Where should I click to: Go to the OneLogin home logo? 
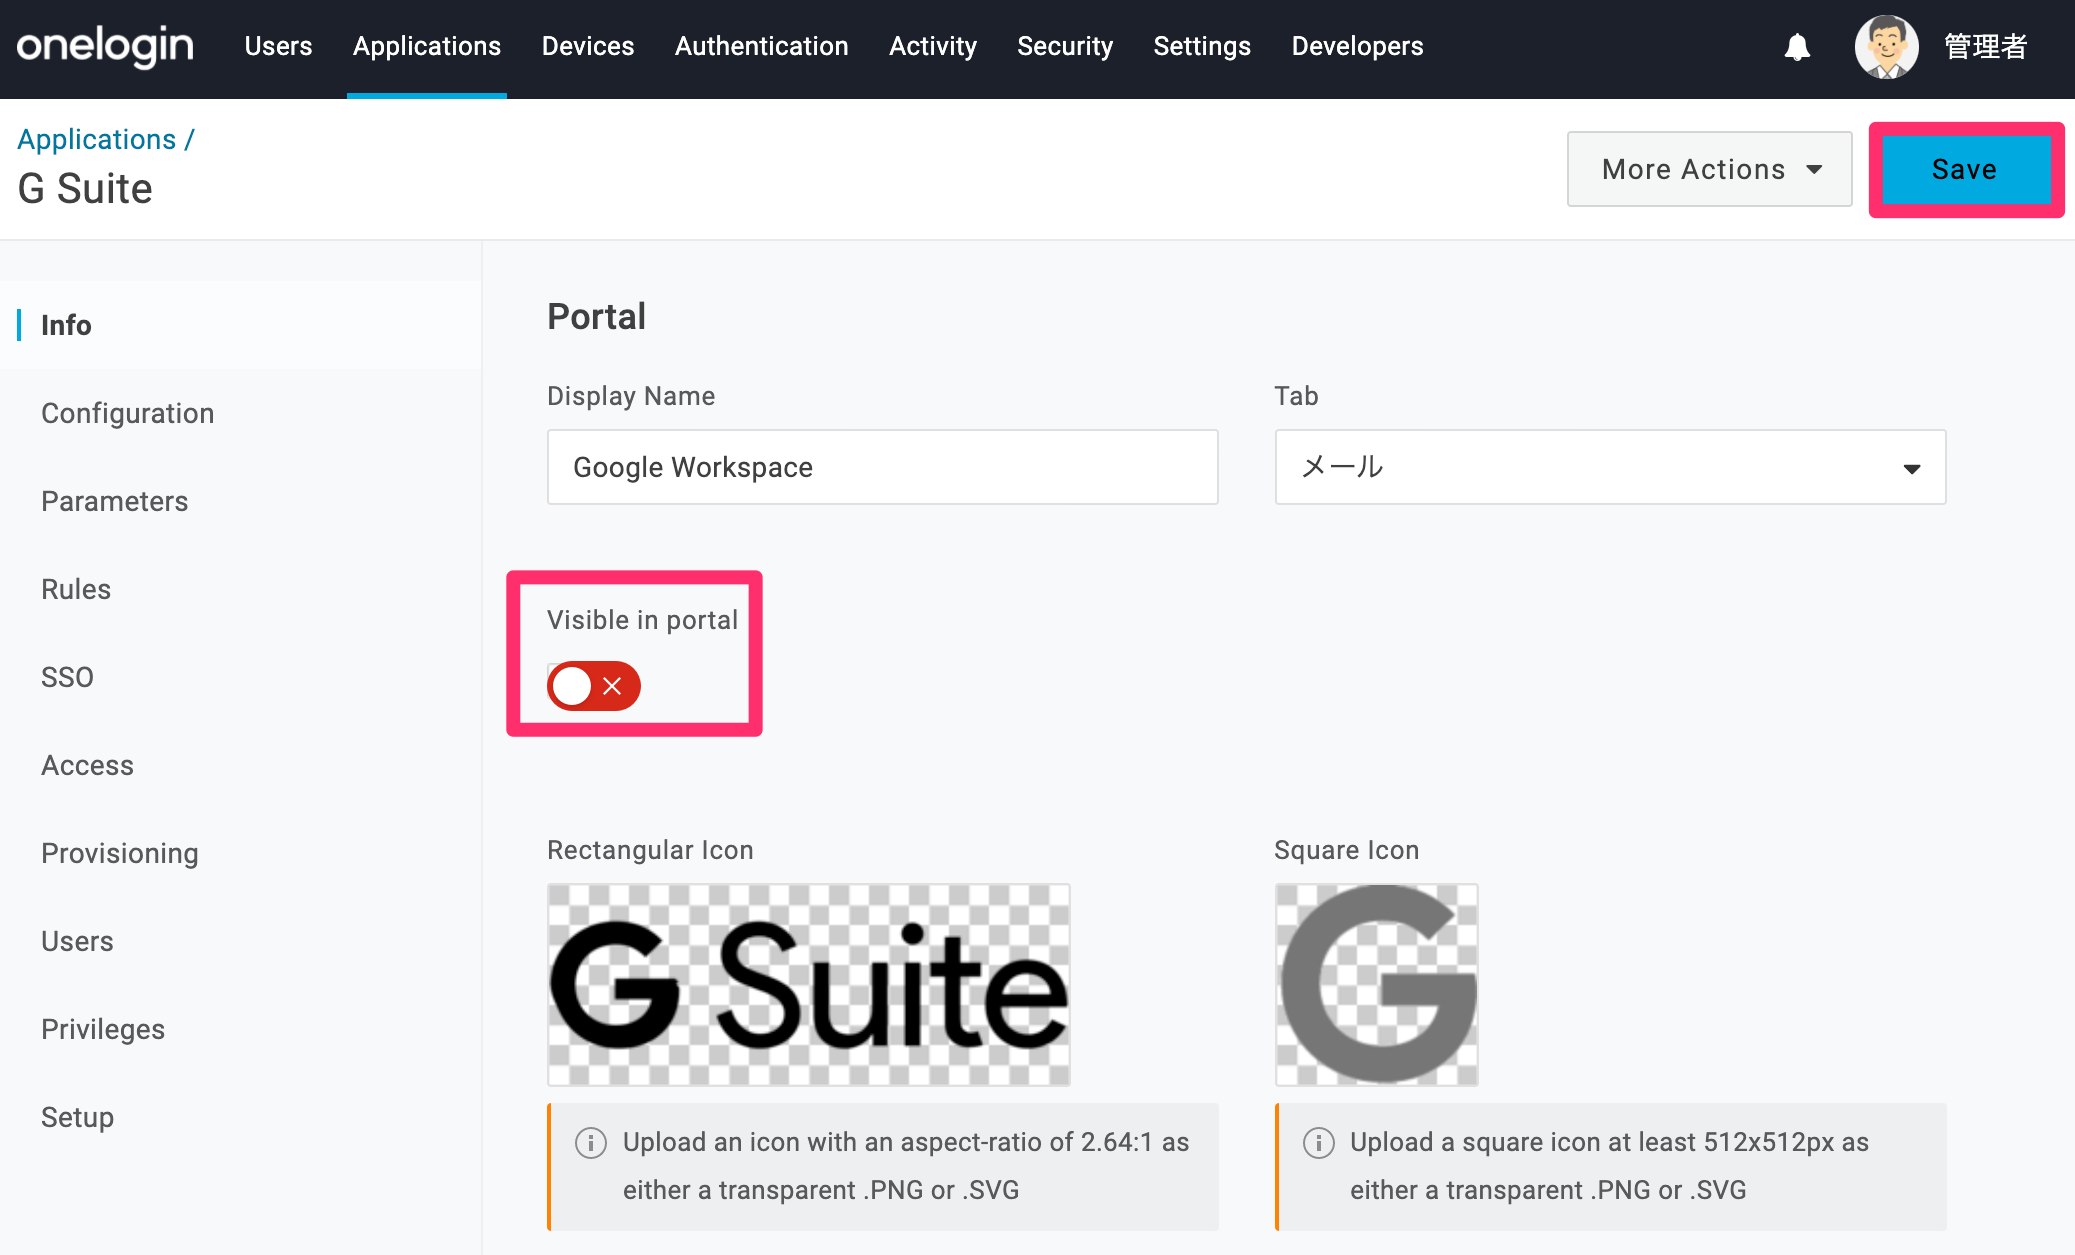click(x=105, y=46)
